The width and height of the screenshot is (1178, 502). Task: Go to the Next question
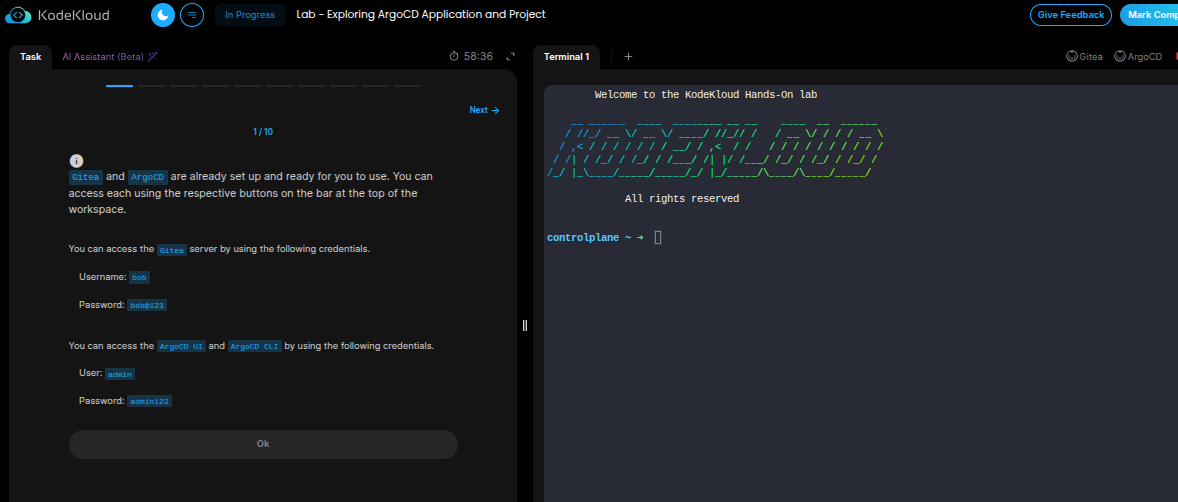(x=484, y=110)
